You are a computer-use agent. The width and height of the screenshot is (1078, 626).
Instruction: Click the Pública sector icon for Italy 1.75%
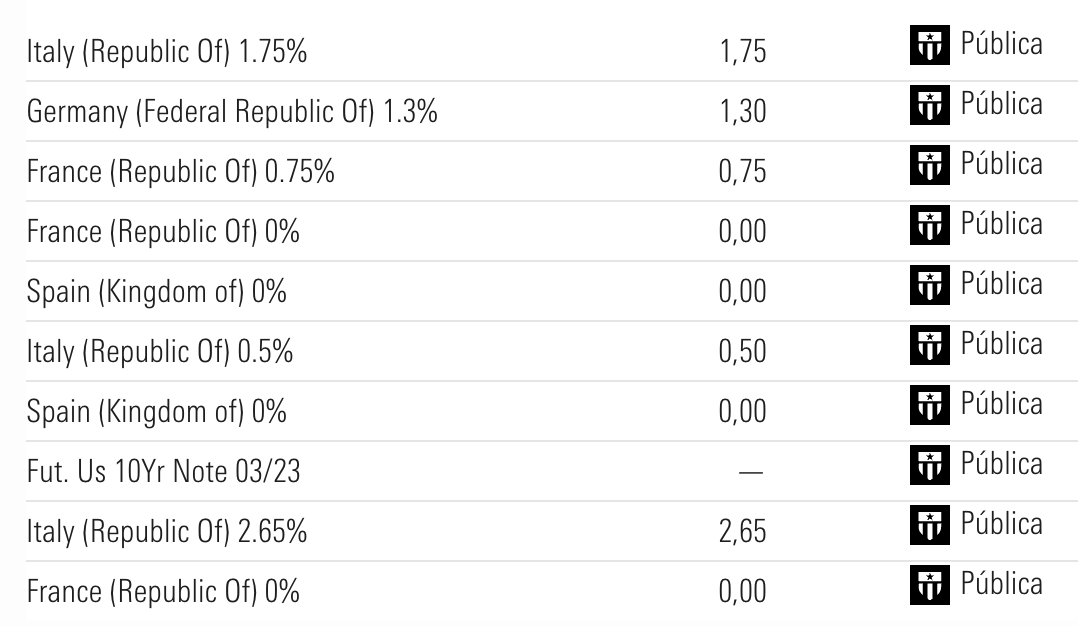pyautogui.click(x=928, y=46)
